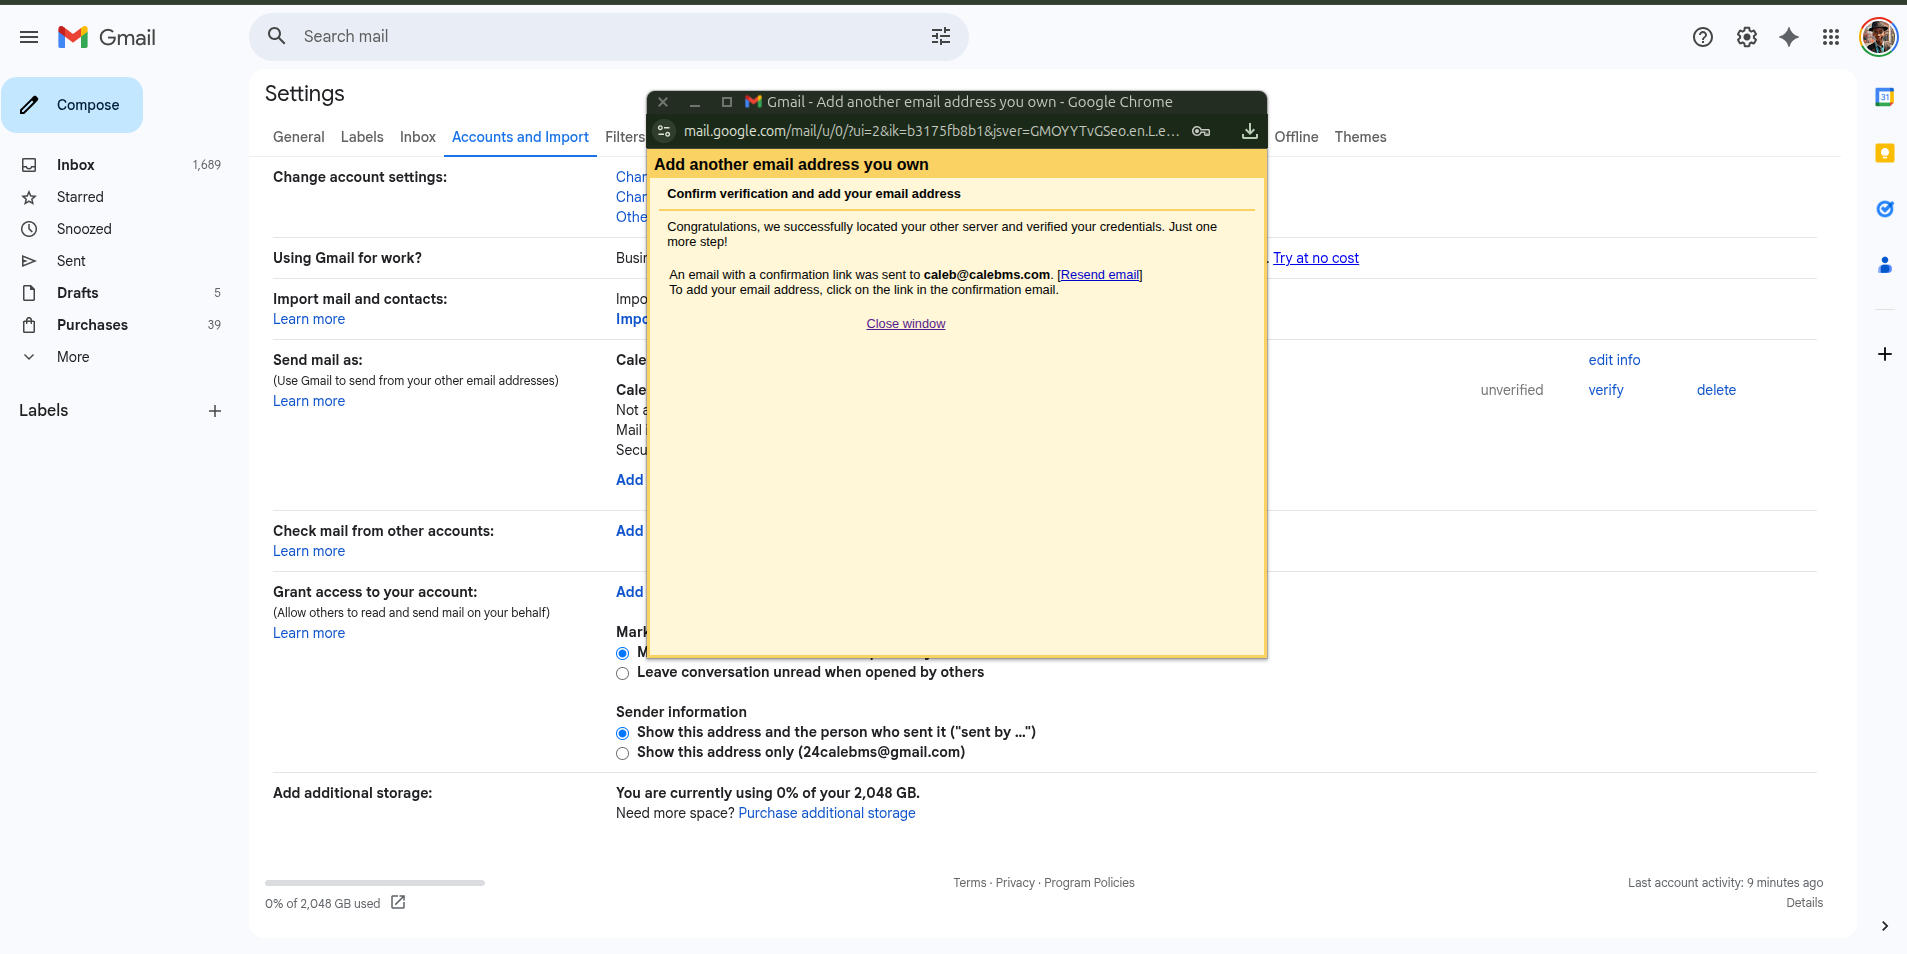Open Google Keep side panel icon

coord(1885,153)
